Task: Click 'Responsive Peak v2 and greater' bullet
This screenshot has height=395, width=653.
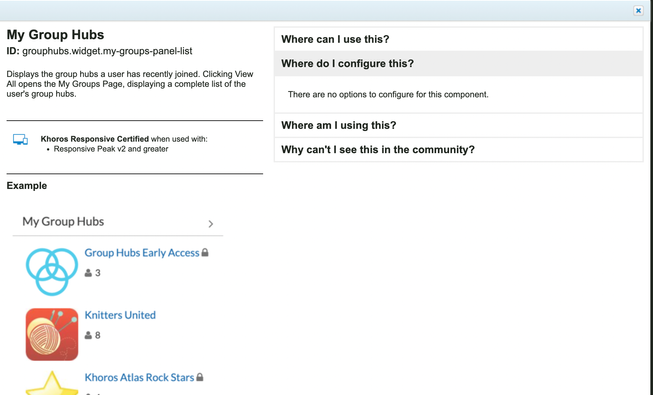Action: click(x=111, y=149)
